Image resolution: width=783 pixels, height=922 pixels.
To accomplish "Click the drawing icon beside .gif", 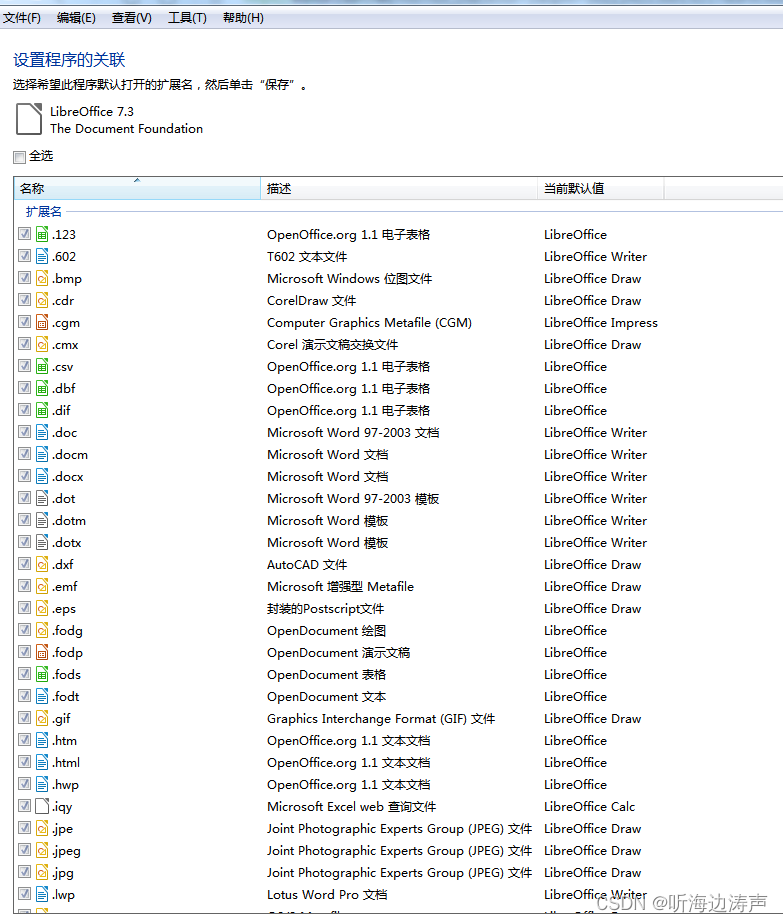I will (42, 718).
